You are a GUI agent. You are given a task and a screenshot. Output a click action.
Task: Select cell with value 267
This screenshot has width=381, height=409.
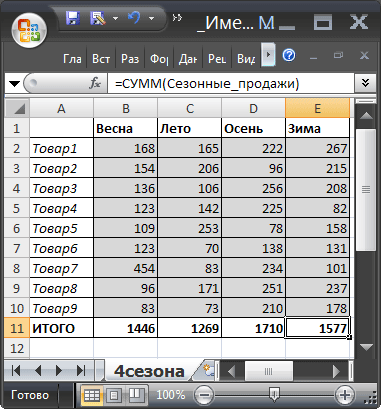point(318,148)
